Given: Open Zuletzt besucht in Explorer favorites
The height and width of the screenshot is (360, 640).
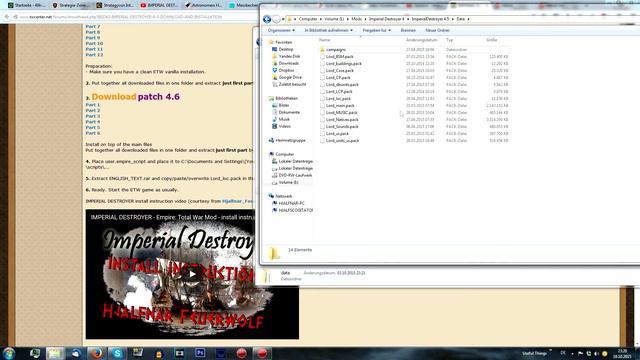Looking at the screenshot, I should (x=292, y=84).
